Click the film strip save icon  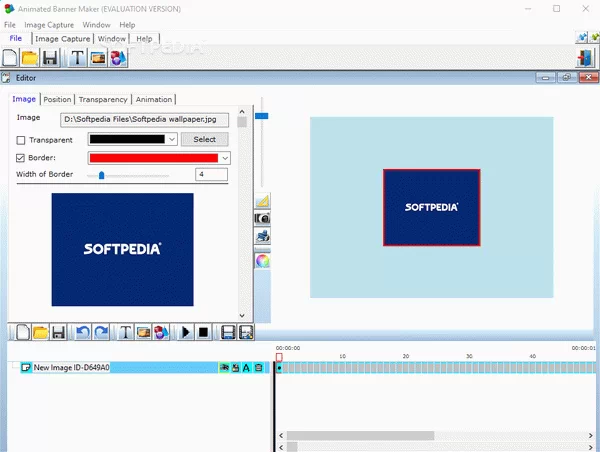coord(228,332)
